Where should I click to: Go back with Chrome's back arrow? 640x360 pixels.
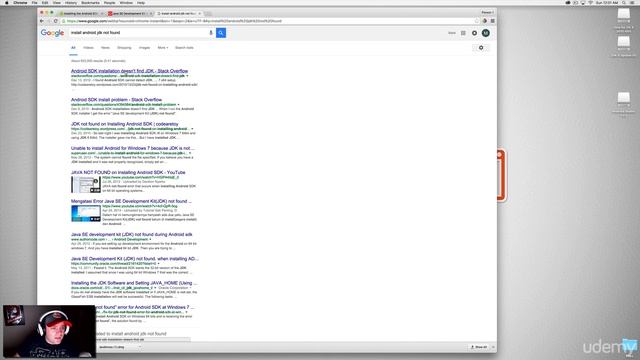(x=42, y=21)
